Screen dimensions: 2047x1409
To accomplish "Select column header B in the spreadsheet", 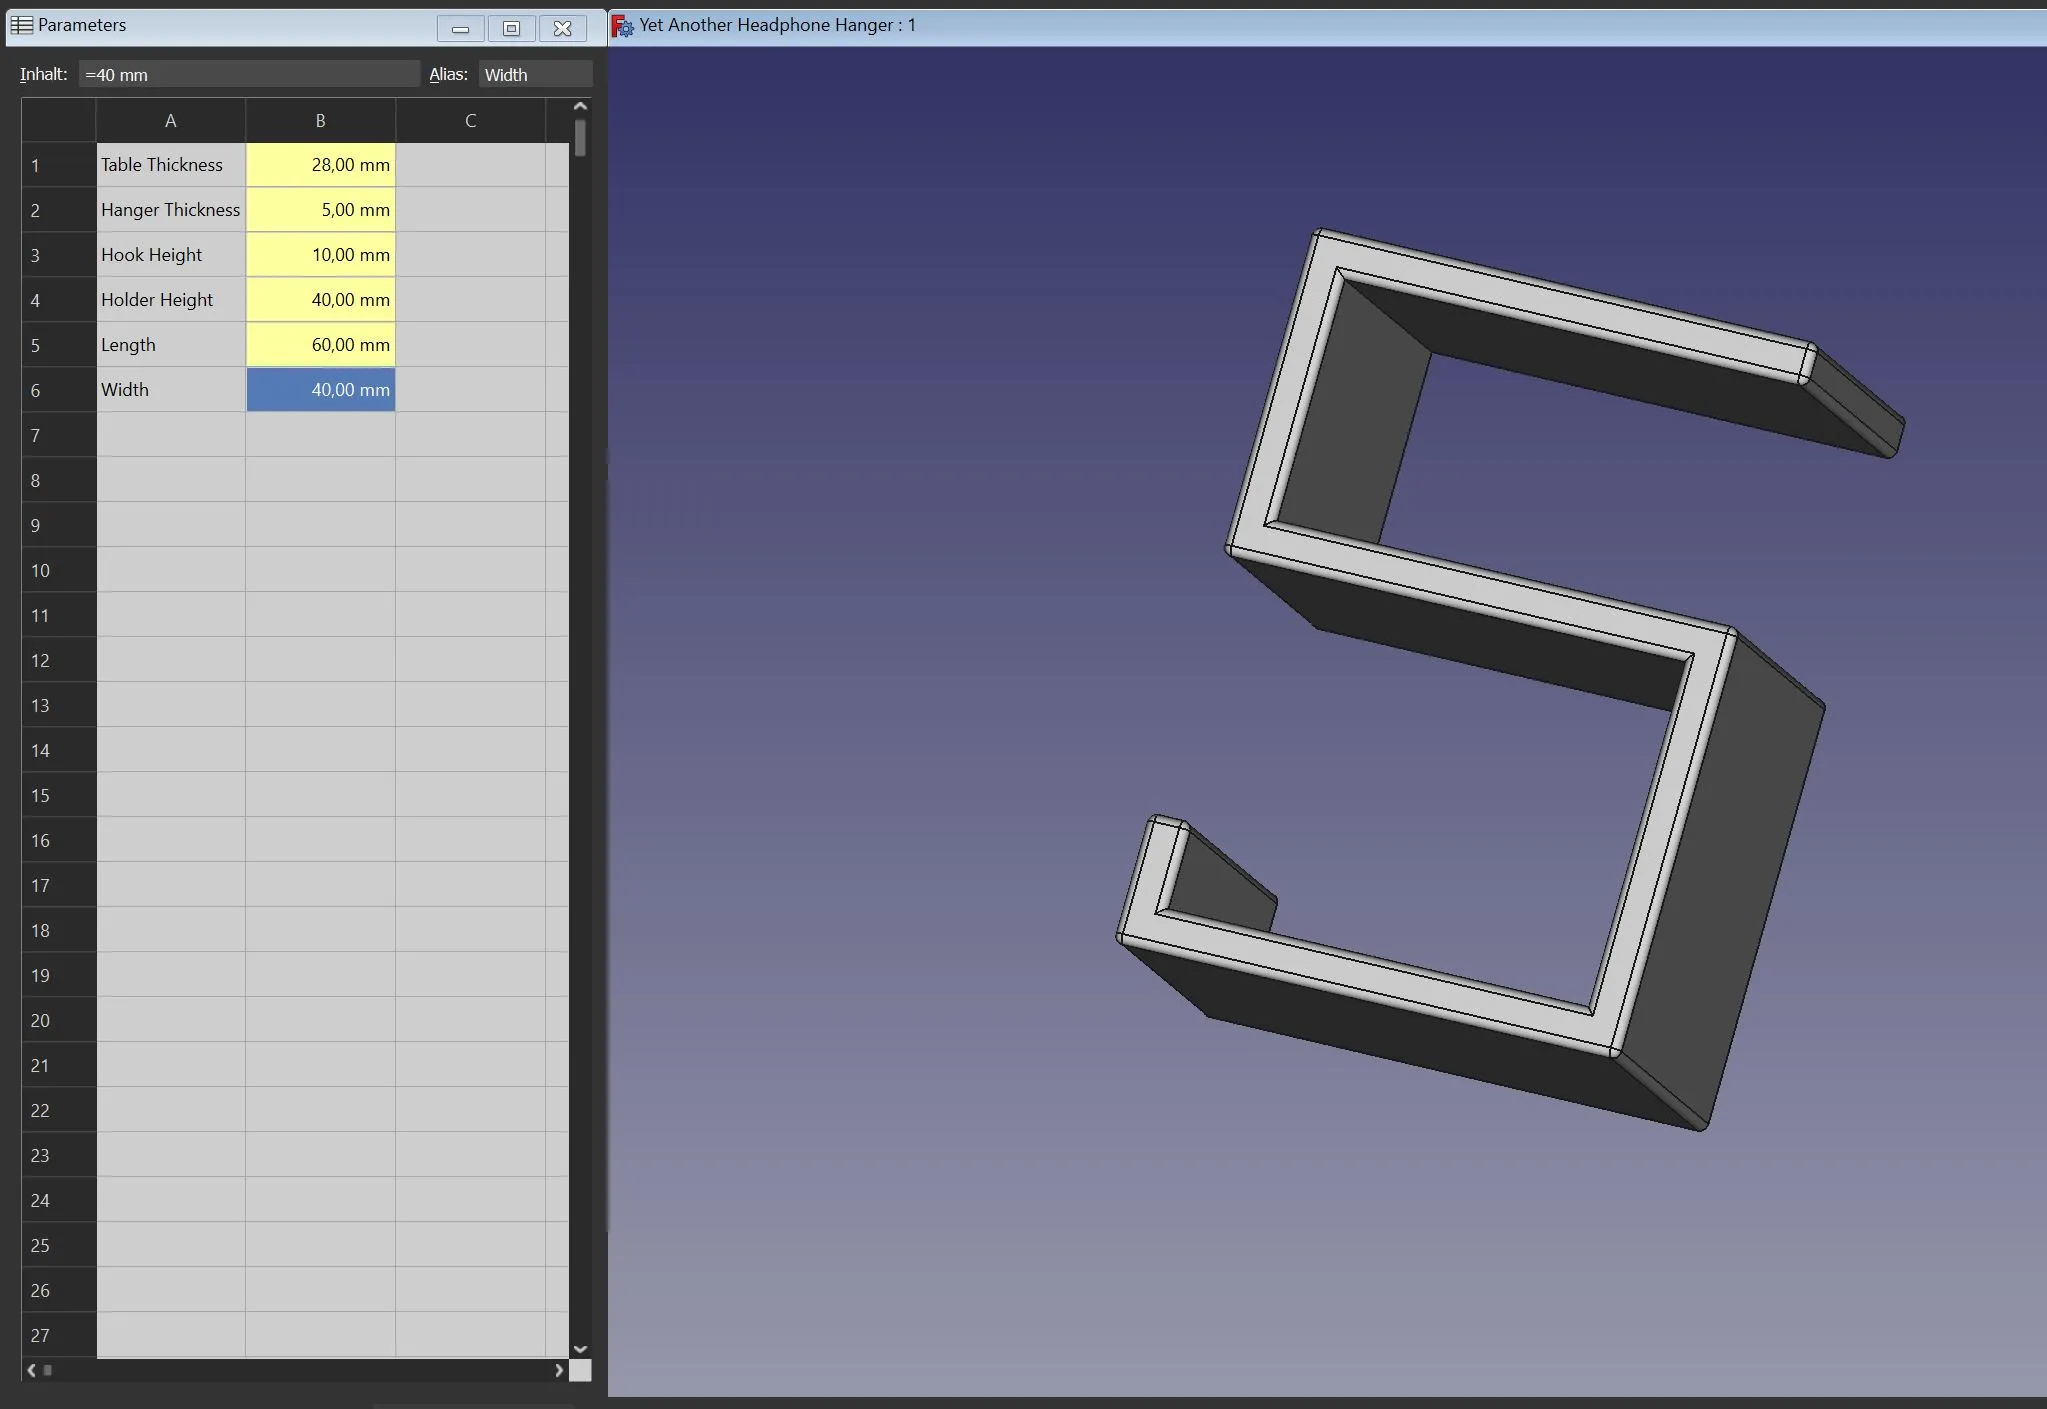I will [320, 119].
